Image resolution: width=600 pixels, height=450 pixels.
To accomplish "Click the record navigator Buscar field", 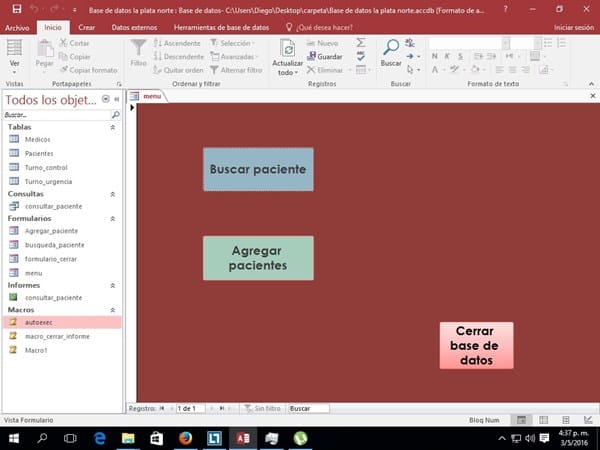I will 308,409.
